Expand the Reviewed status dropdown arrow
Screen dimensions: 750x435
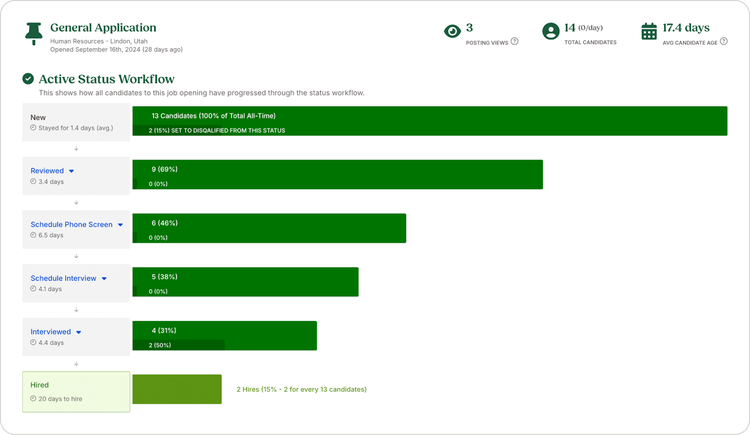[71, 171]
